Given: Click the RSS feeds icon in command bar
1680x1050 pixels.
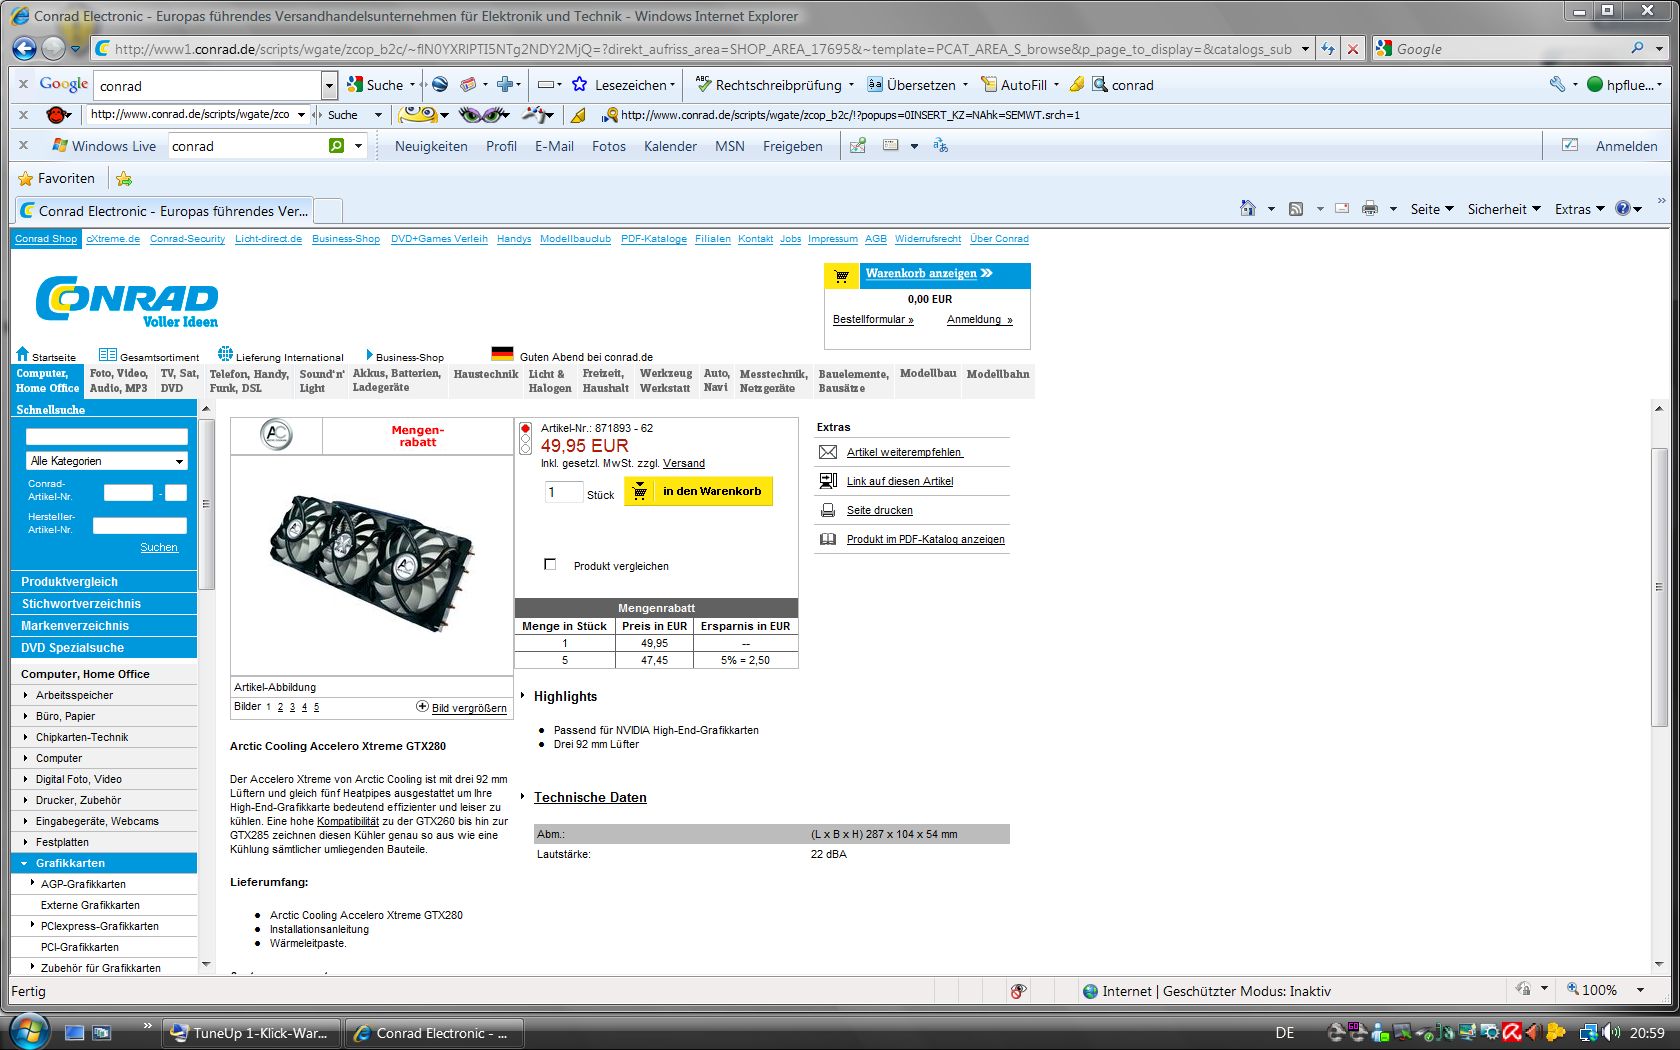Looking at the screenshot, I should coord(1296,209).
